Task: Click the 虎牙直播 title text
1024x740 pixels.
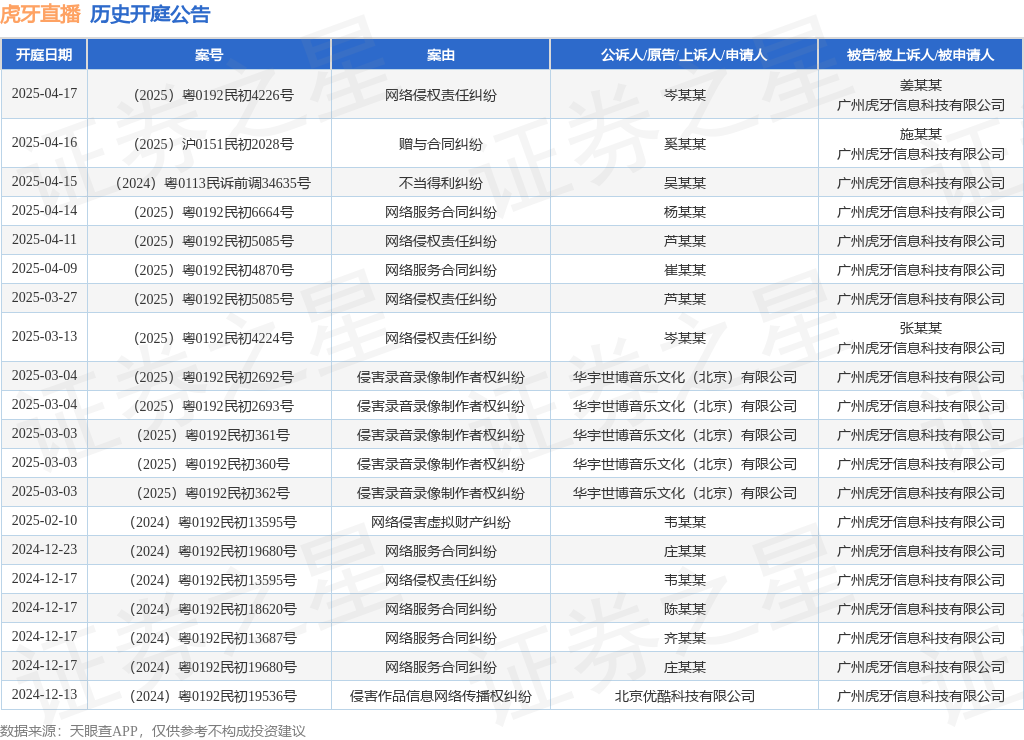Action: point(40,14)
